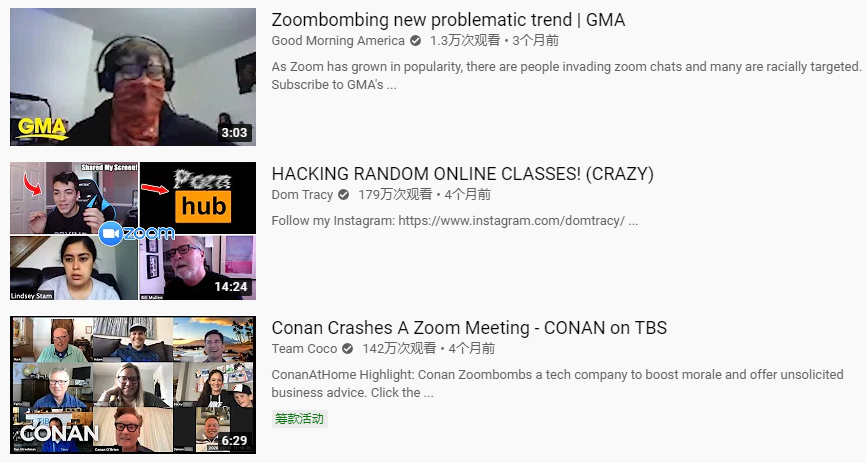This screenshot has height=463, width=866.
Task: Click the Good Morning America verified badge
Action: point(415,40)
